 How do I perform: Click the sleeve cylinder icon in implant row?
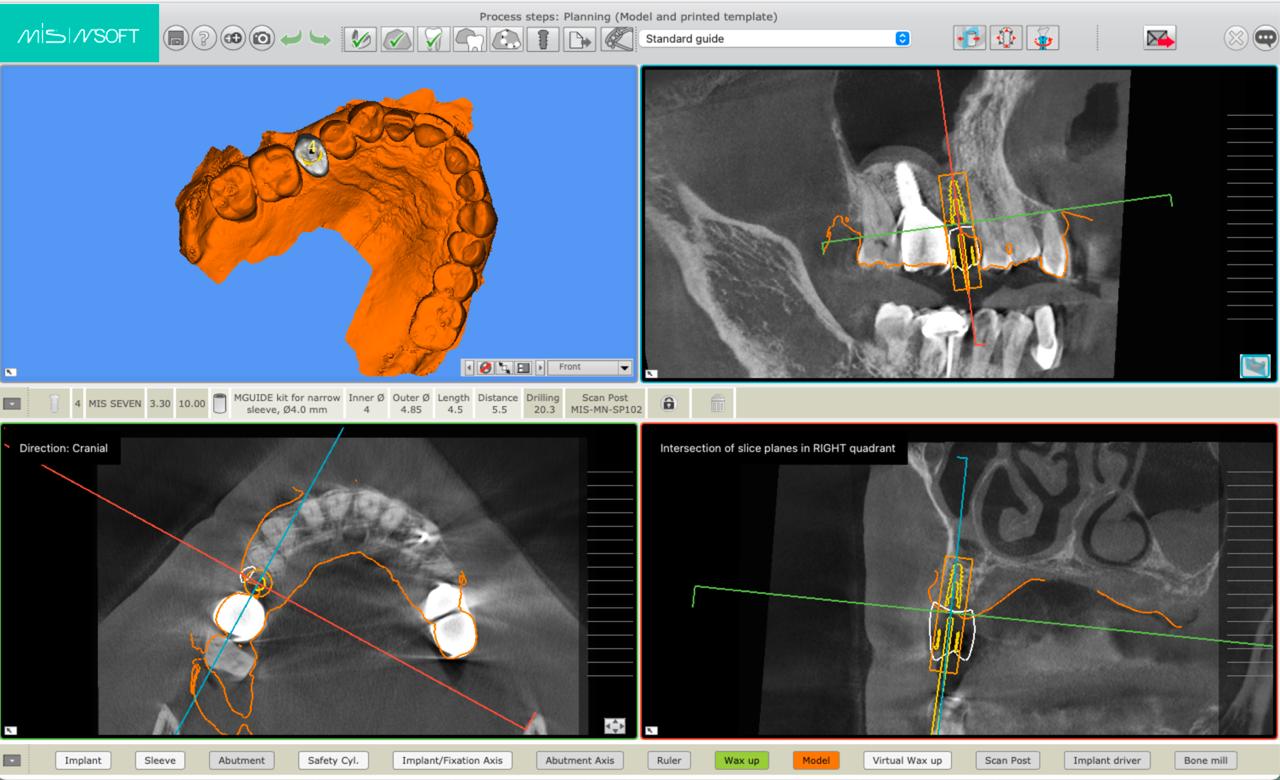pyautogui.click(x=219, y=404)
